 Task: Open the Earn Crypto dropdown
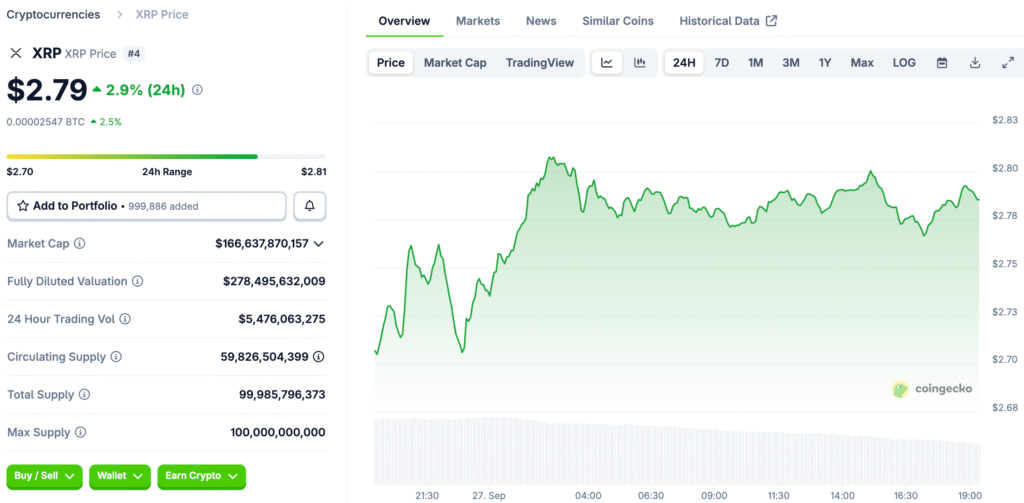click(x=201, y=476)
